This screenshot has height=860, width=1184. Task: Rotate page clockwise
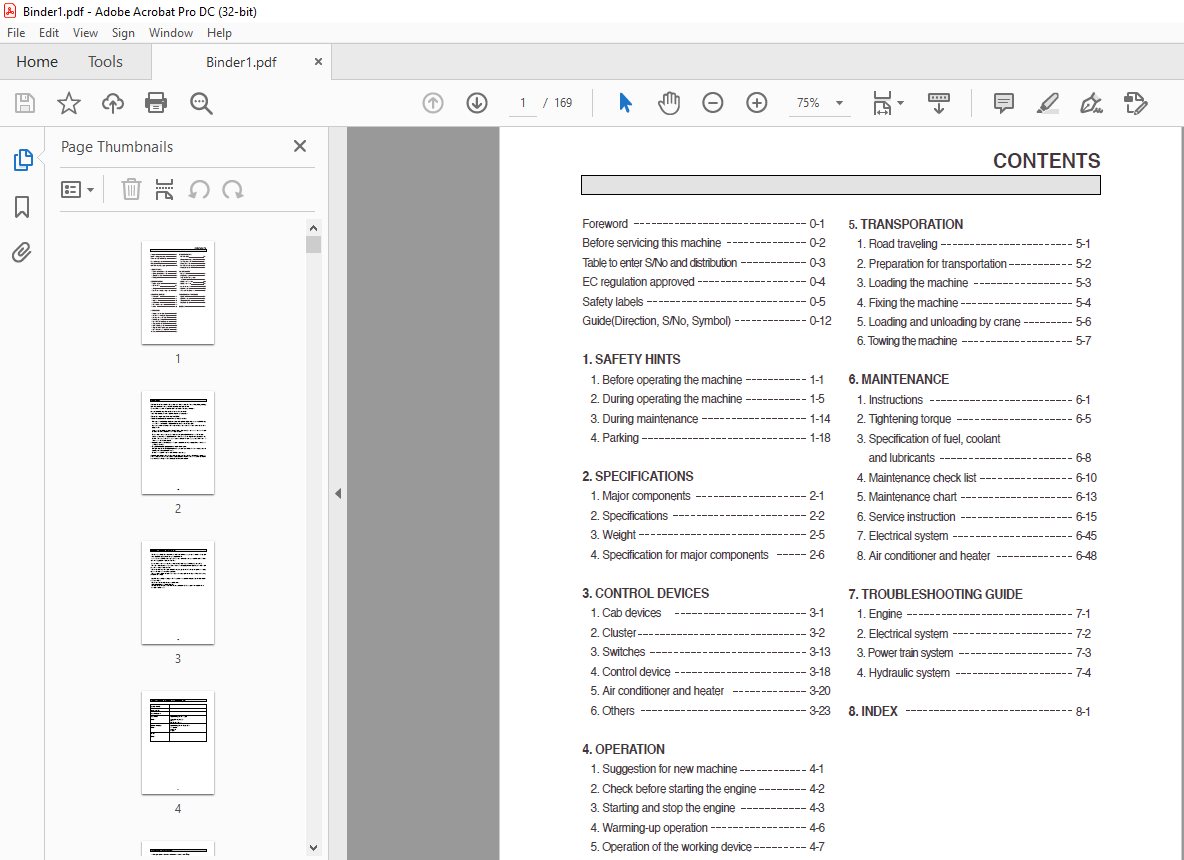click(x=233, y=190)
